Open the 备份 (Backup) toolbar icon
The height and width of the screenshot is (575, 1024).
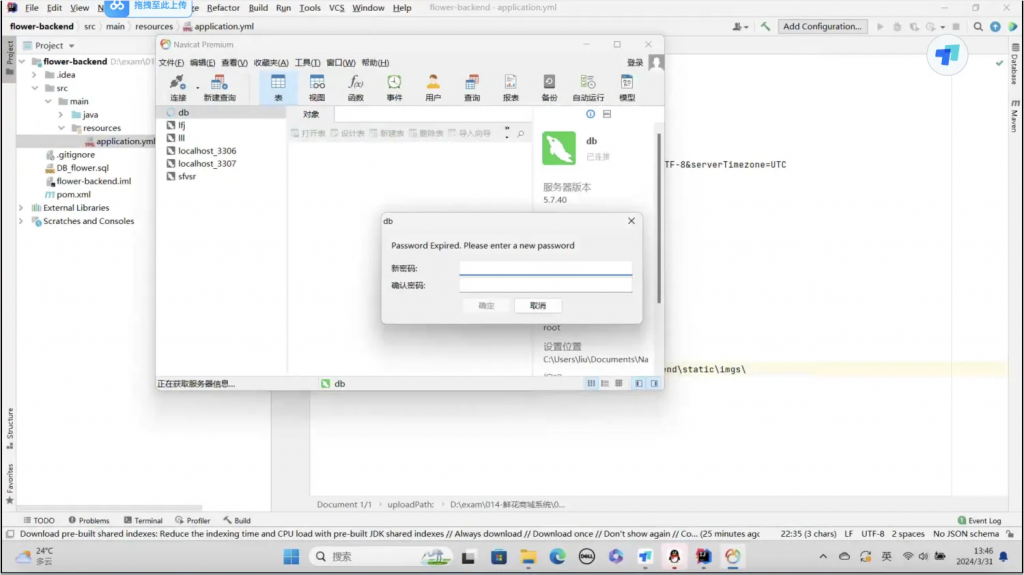(x=549, y=86)
